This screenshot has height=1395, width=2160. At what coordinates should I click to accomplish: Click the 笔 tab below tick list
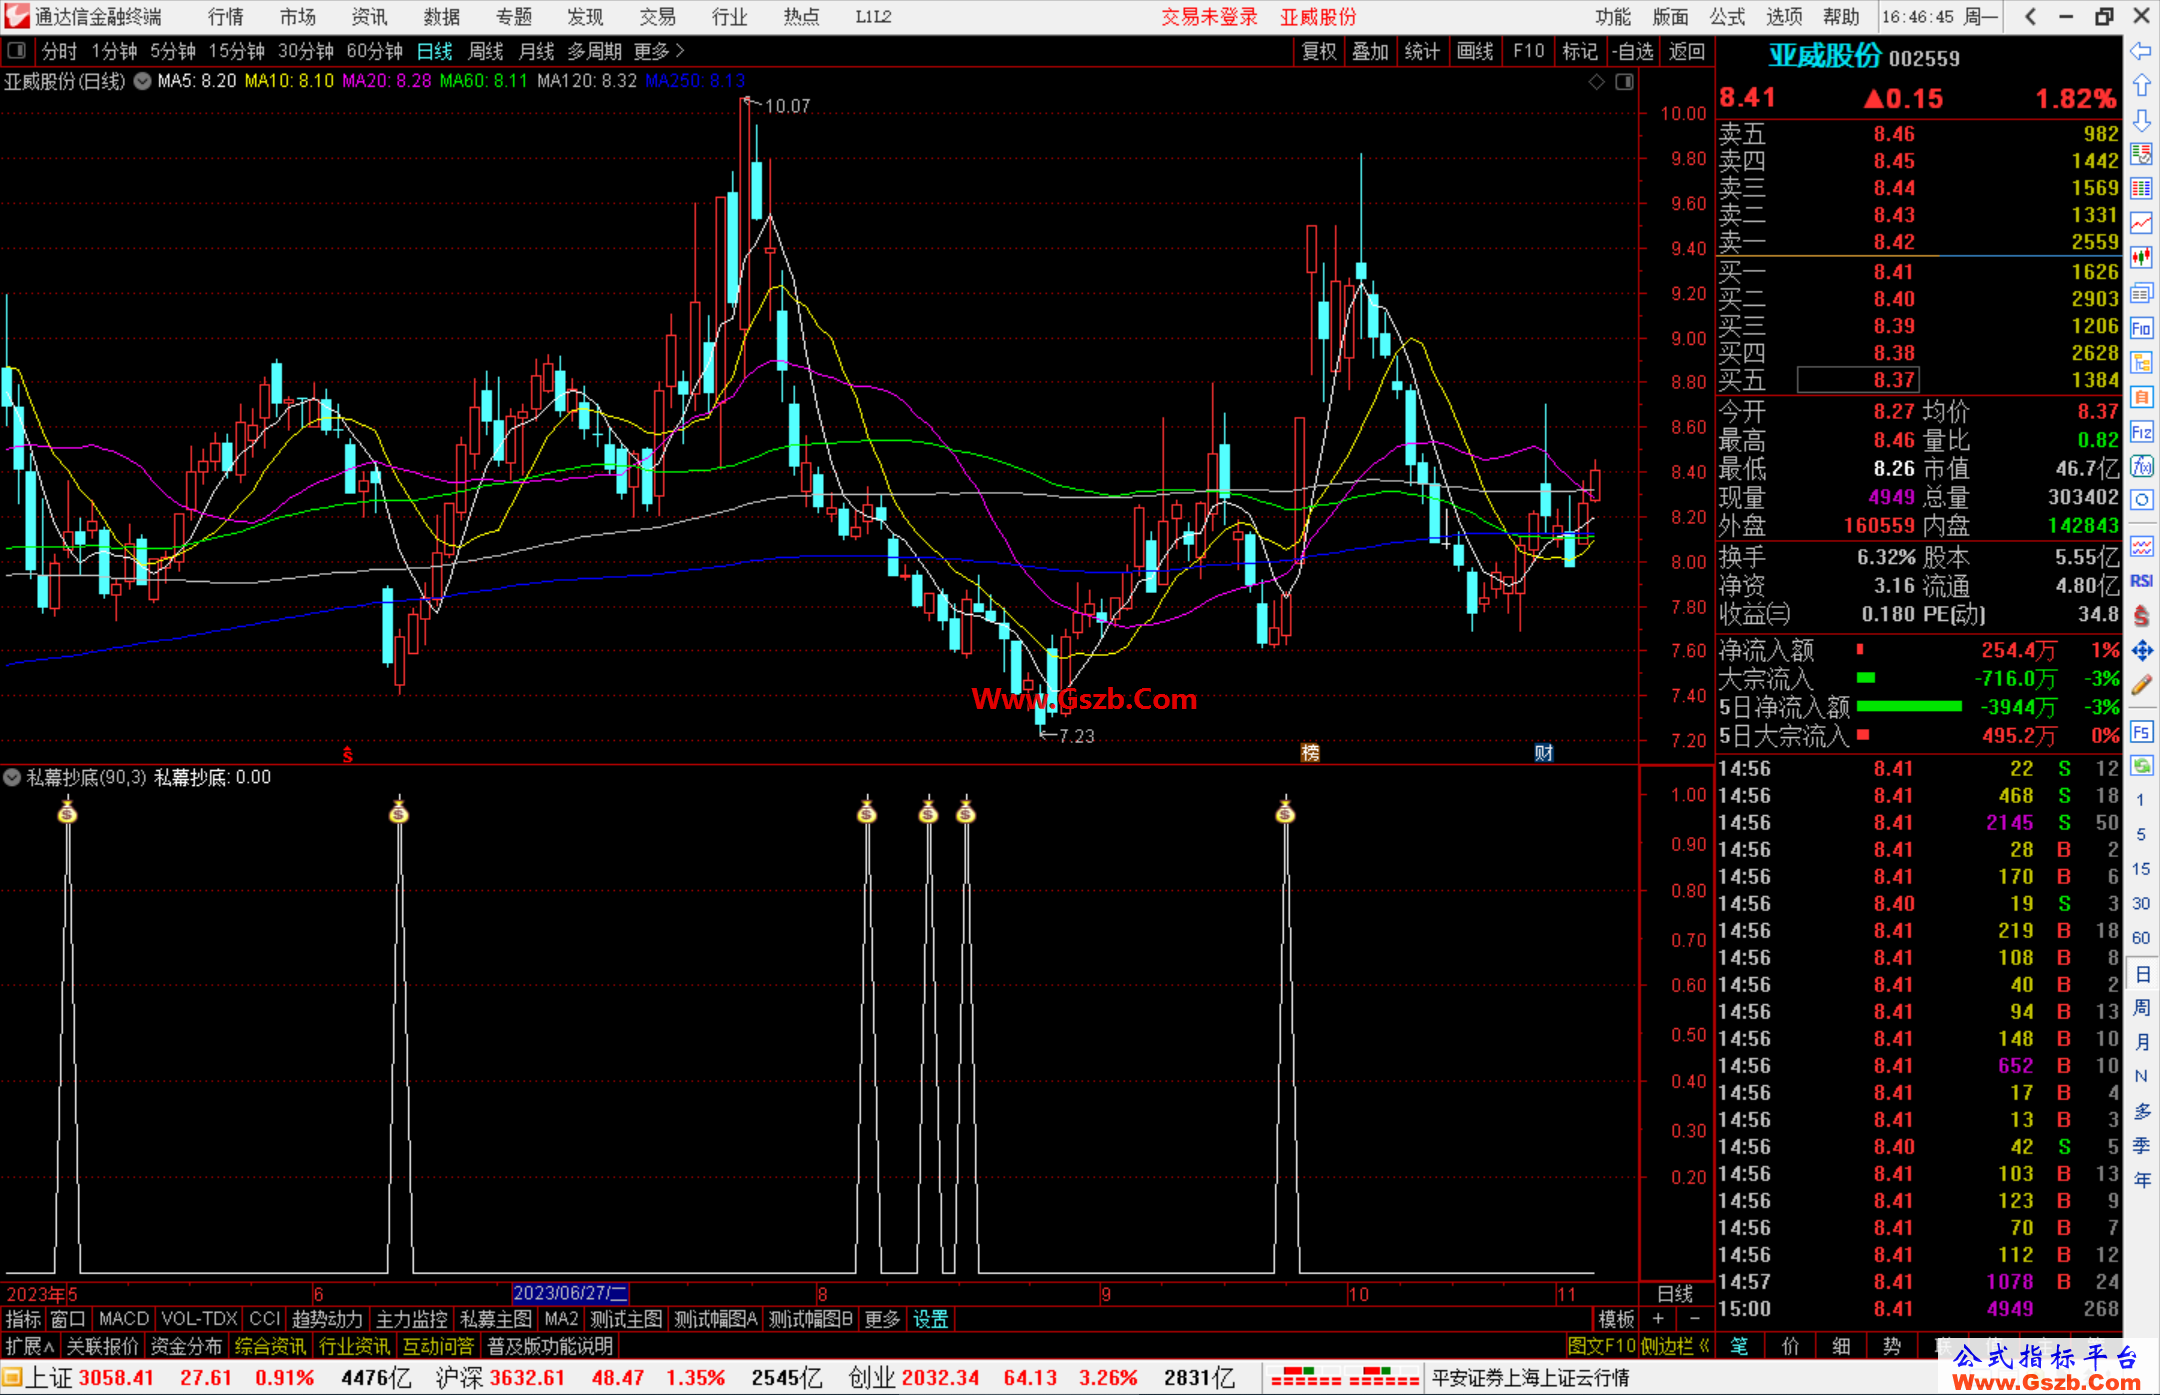pos(1740,1346)
